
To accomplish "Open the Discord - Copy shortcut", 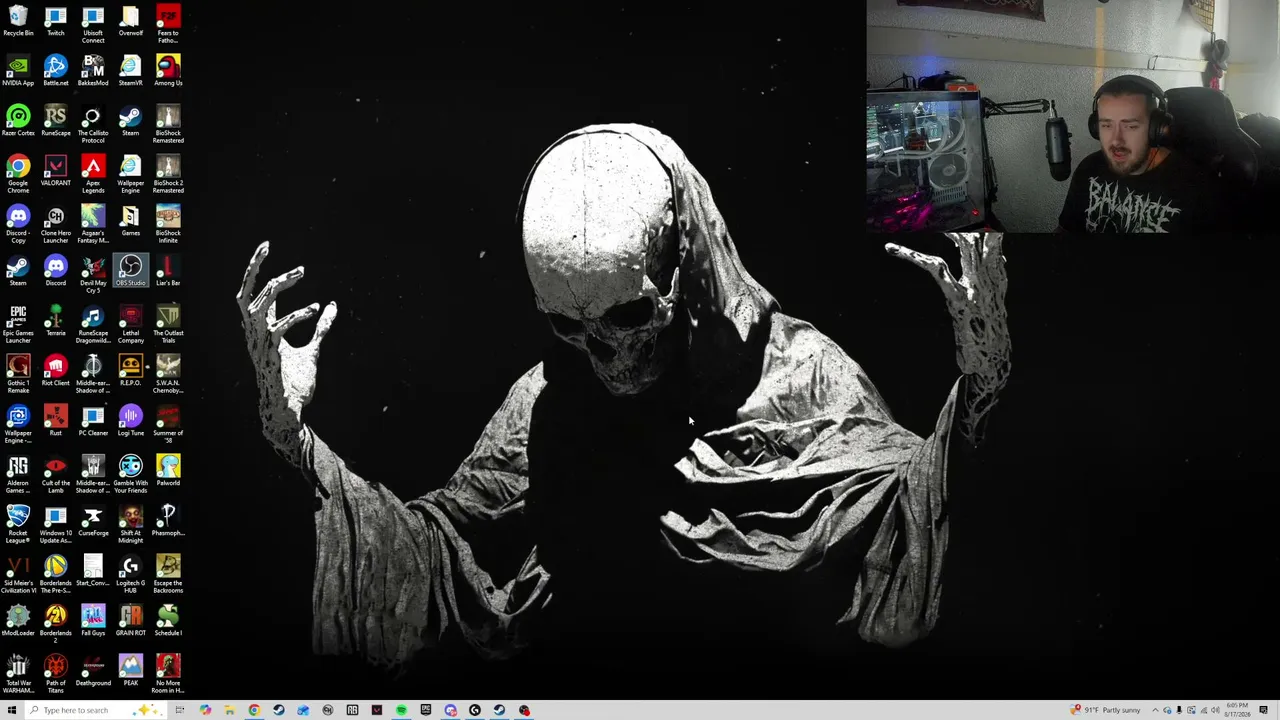I will 18,225.
